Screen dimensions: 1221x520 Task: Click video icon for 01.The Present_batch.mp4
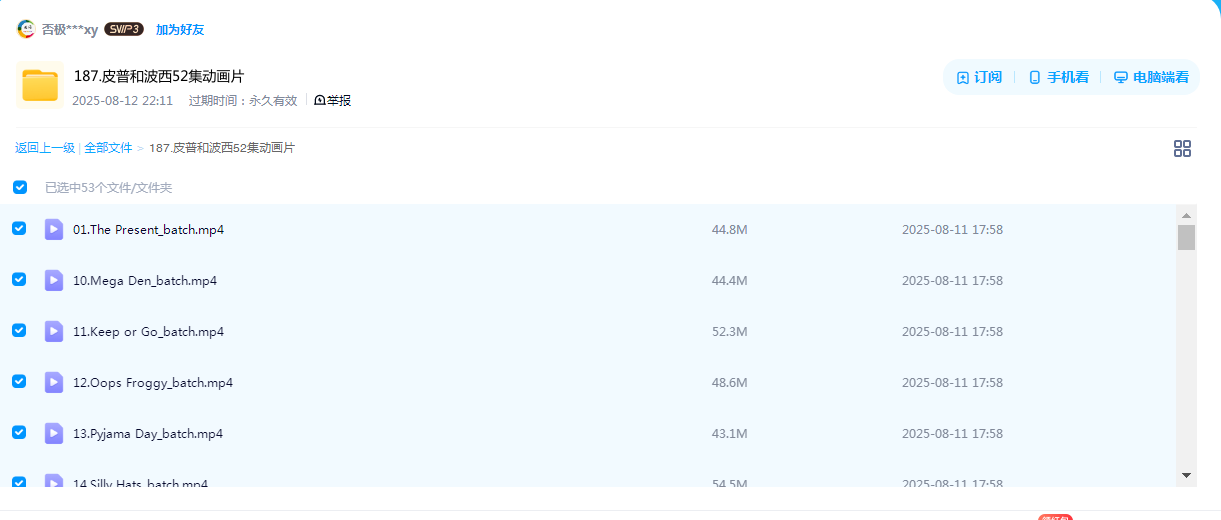[54, 229]
